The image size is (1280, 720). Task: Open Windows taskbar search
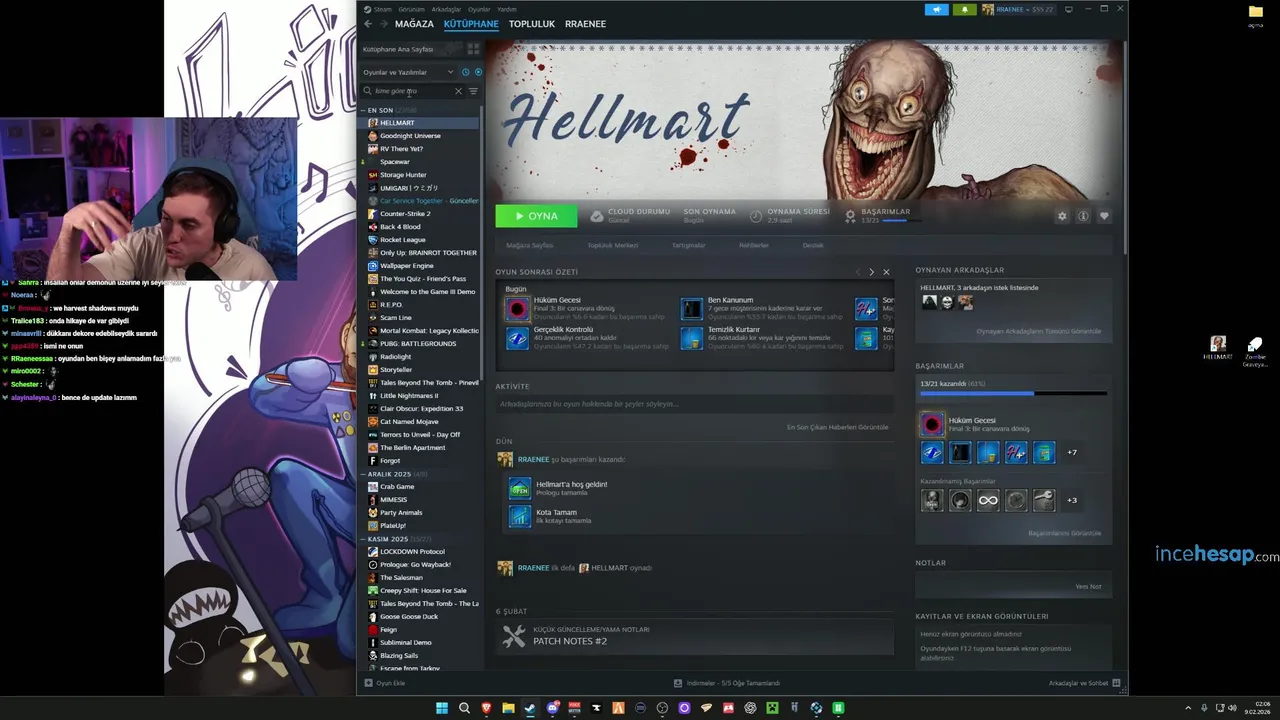point(464,708)
